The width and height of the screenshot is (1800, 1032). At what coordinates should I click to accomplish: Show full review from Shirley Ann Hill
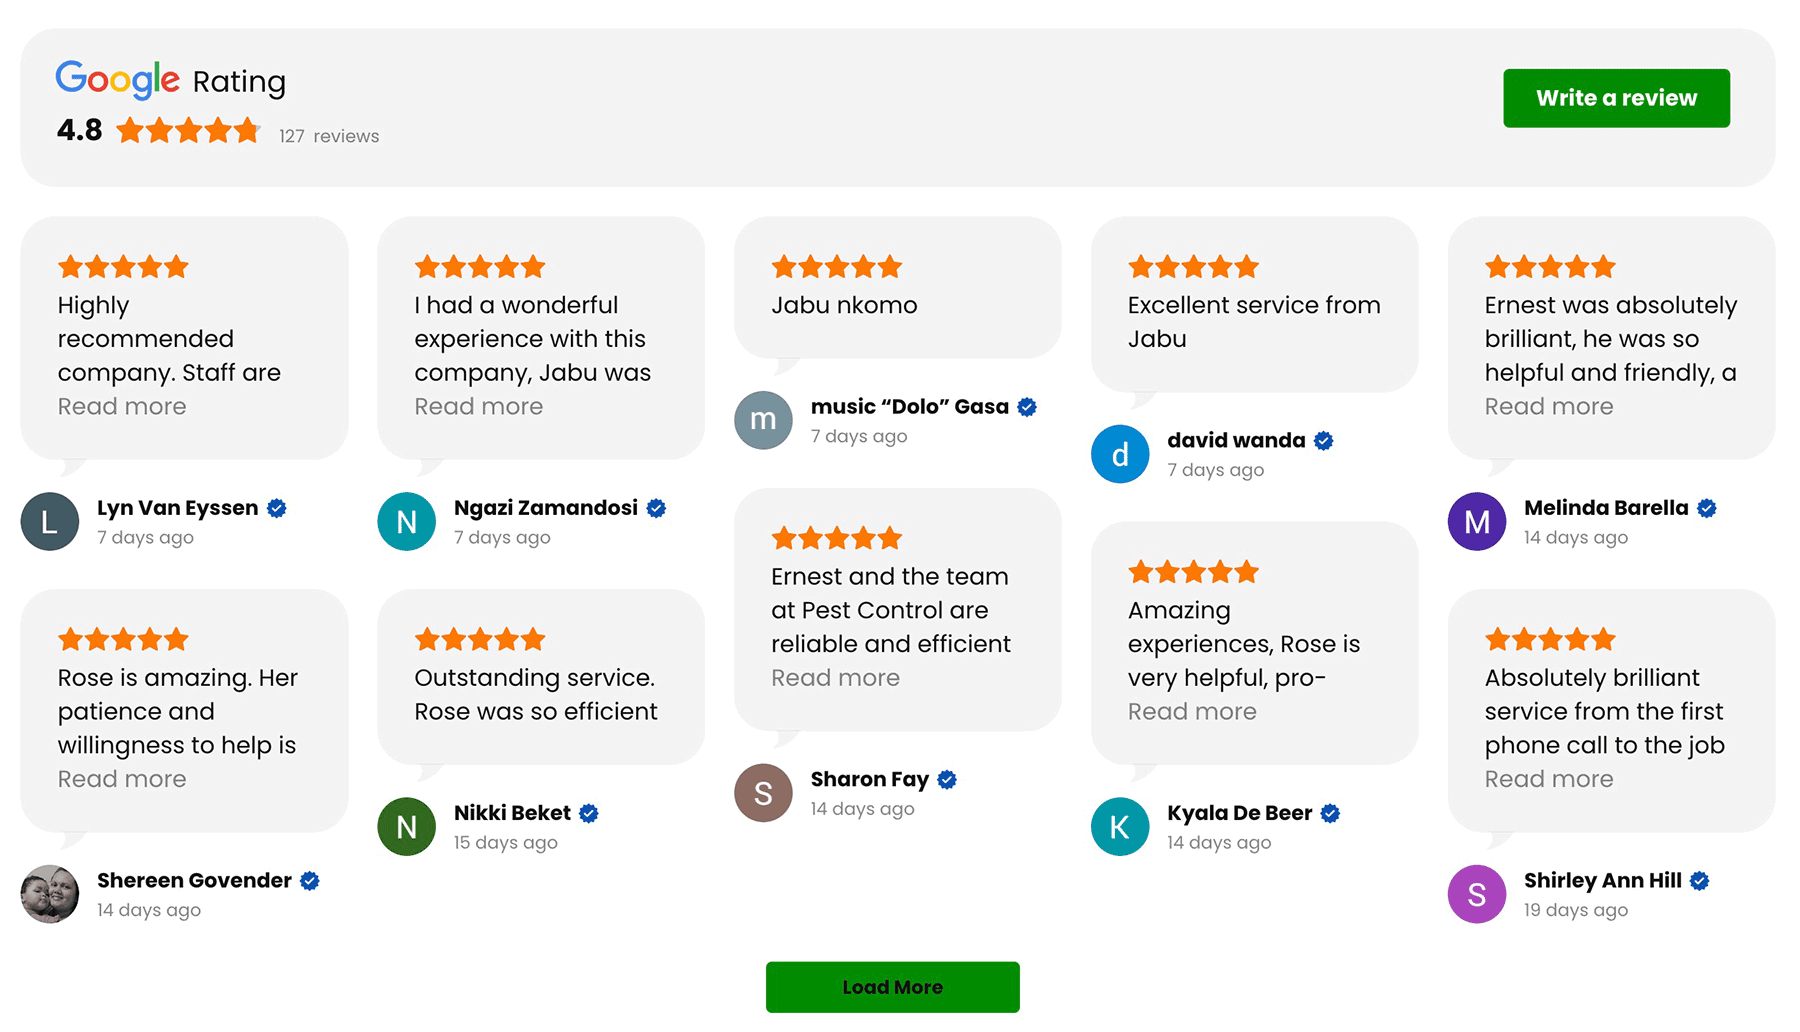[x=1548, y=779]
